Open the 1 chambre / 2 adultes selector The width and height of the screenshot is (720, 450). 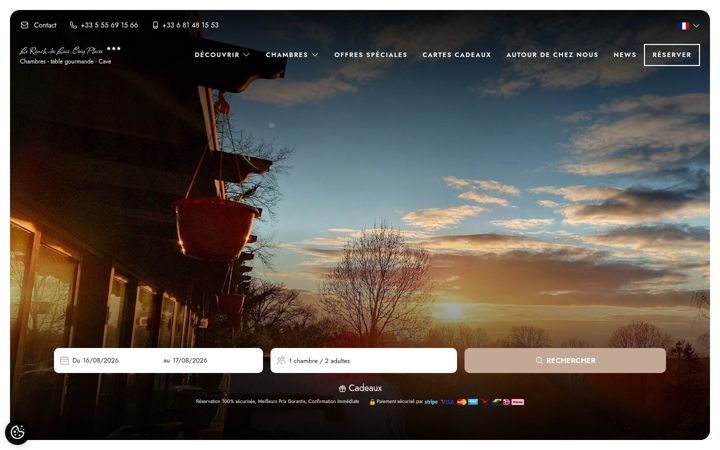coord(364,360)
